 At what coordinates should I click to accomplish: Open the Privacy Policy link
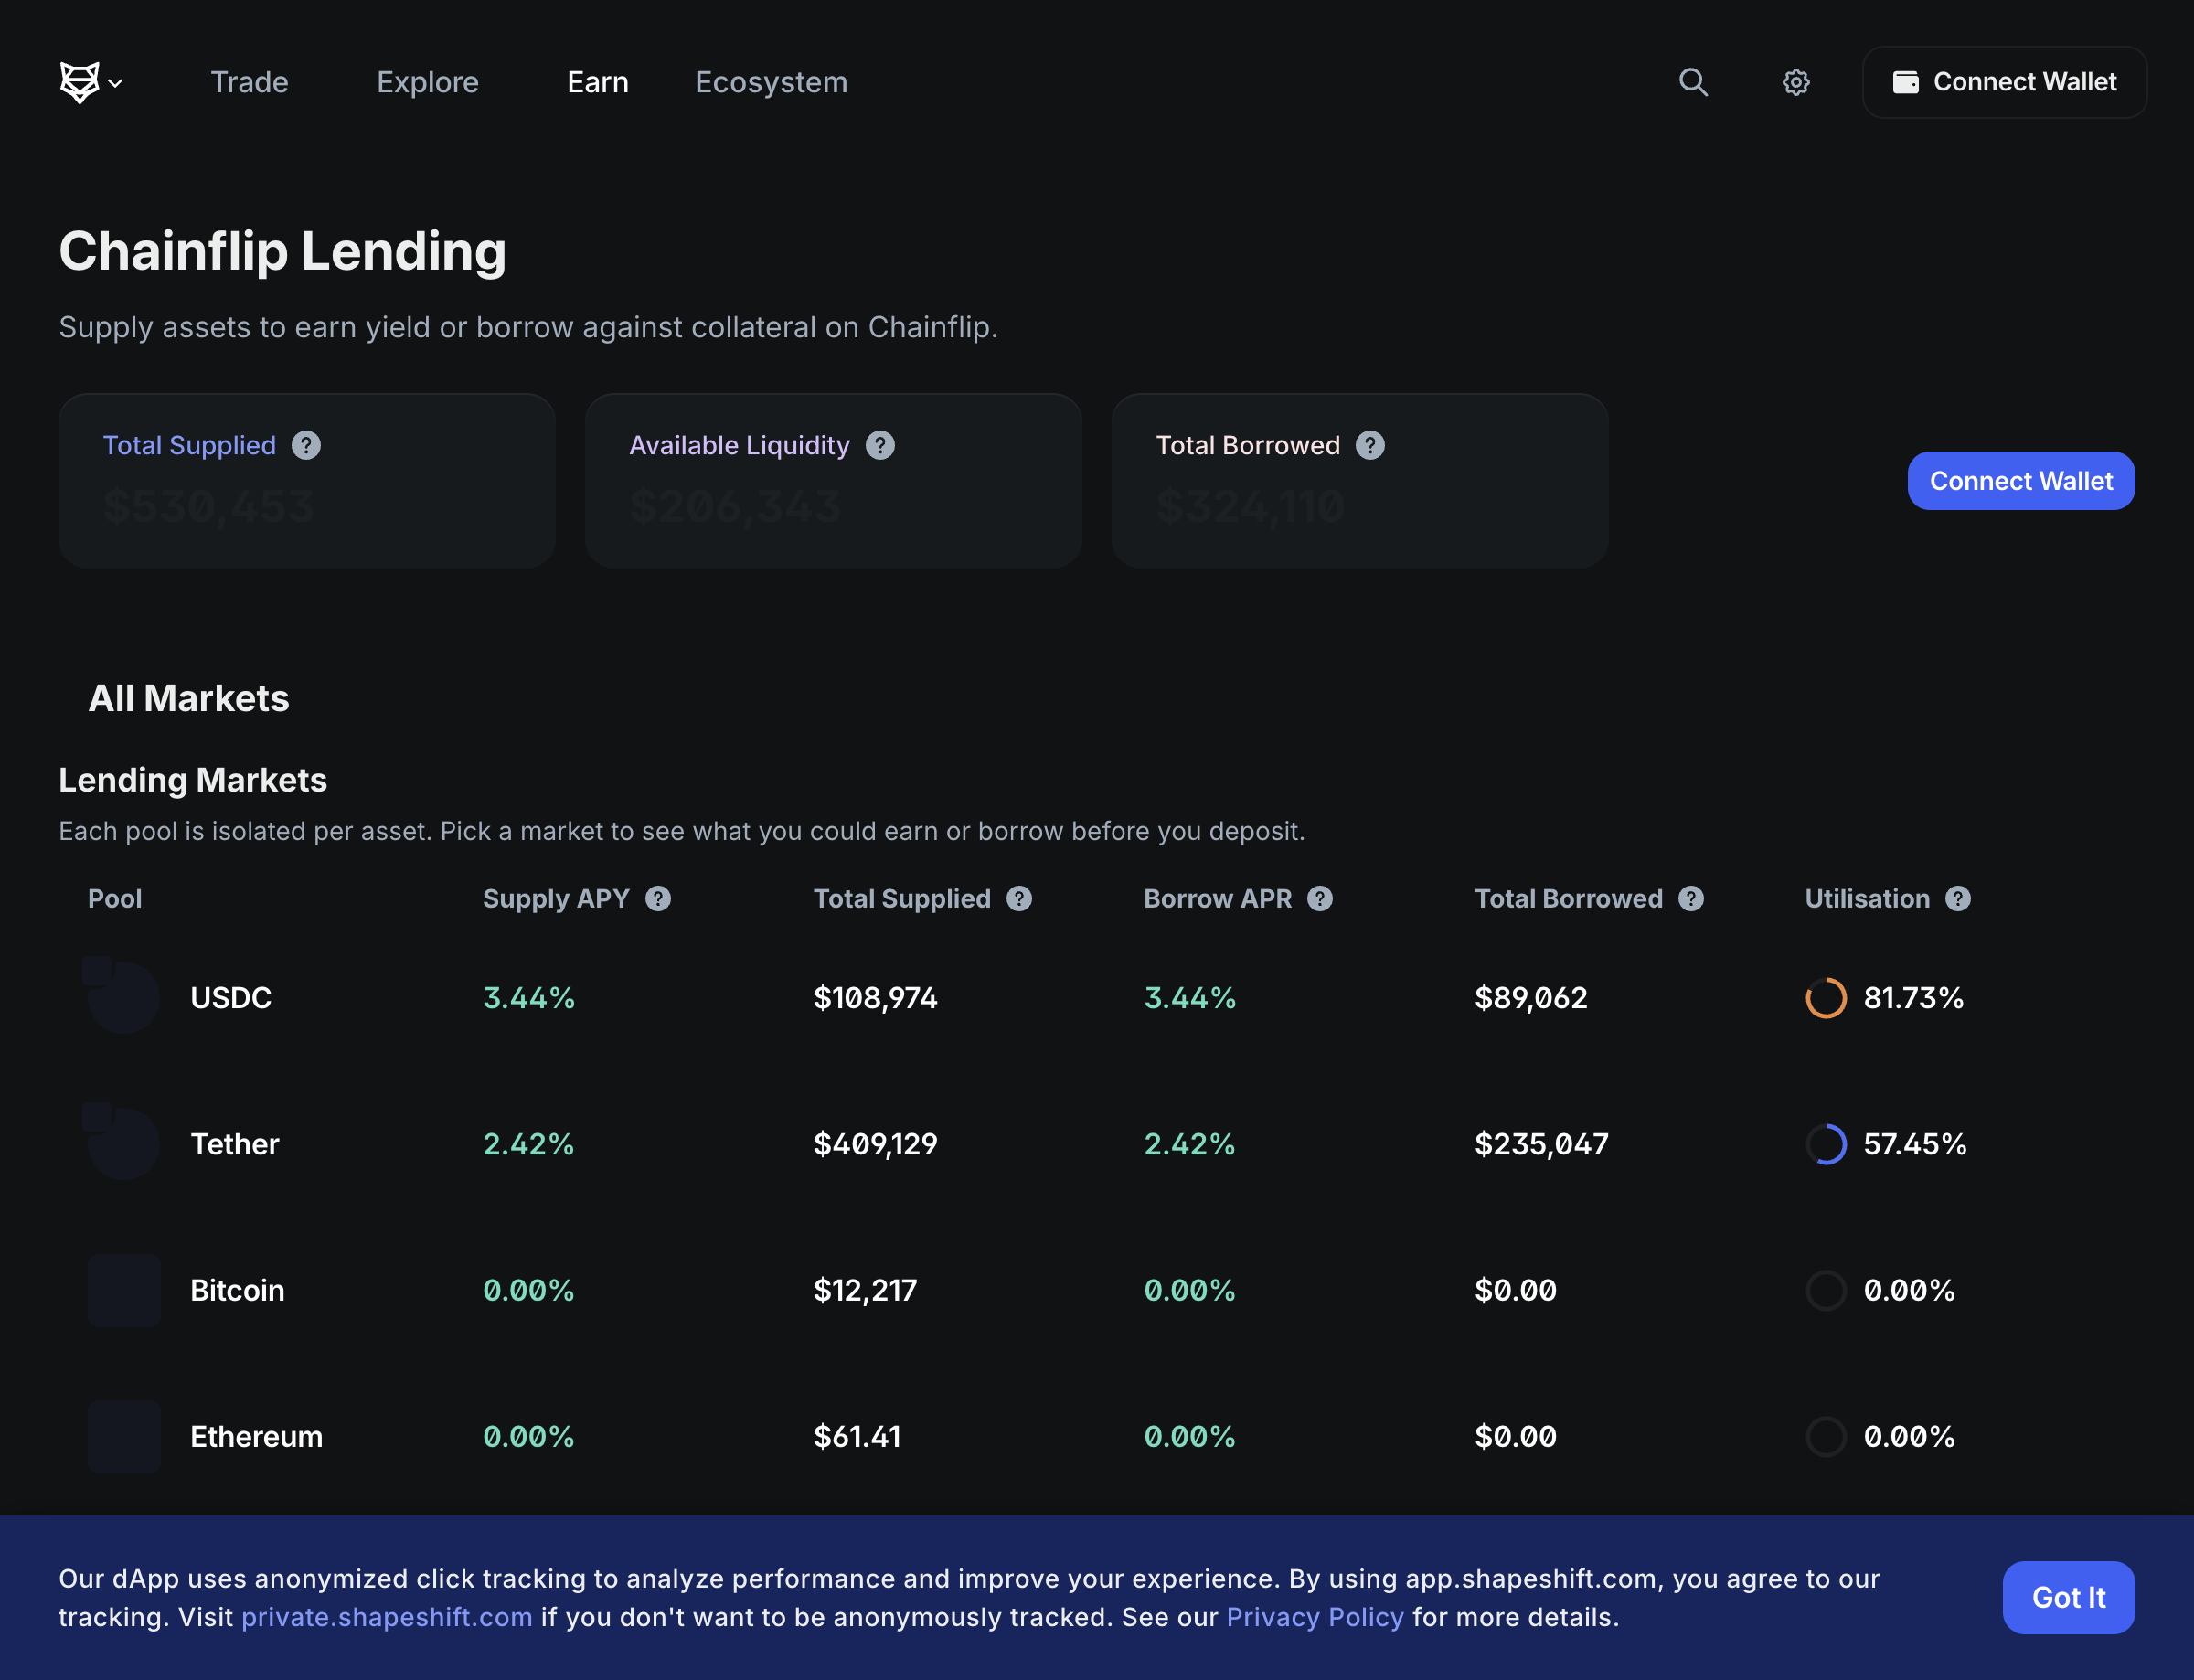click(x=1314, y=1617)
